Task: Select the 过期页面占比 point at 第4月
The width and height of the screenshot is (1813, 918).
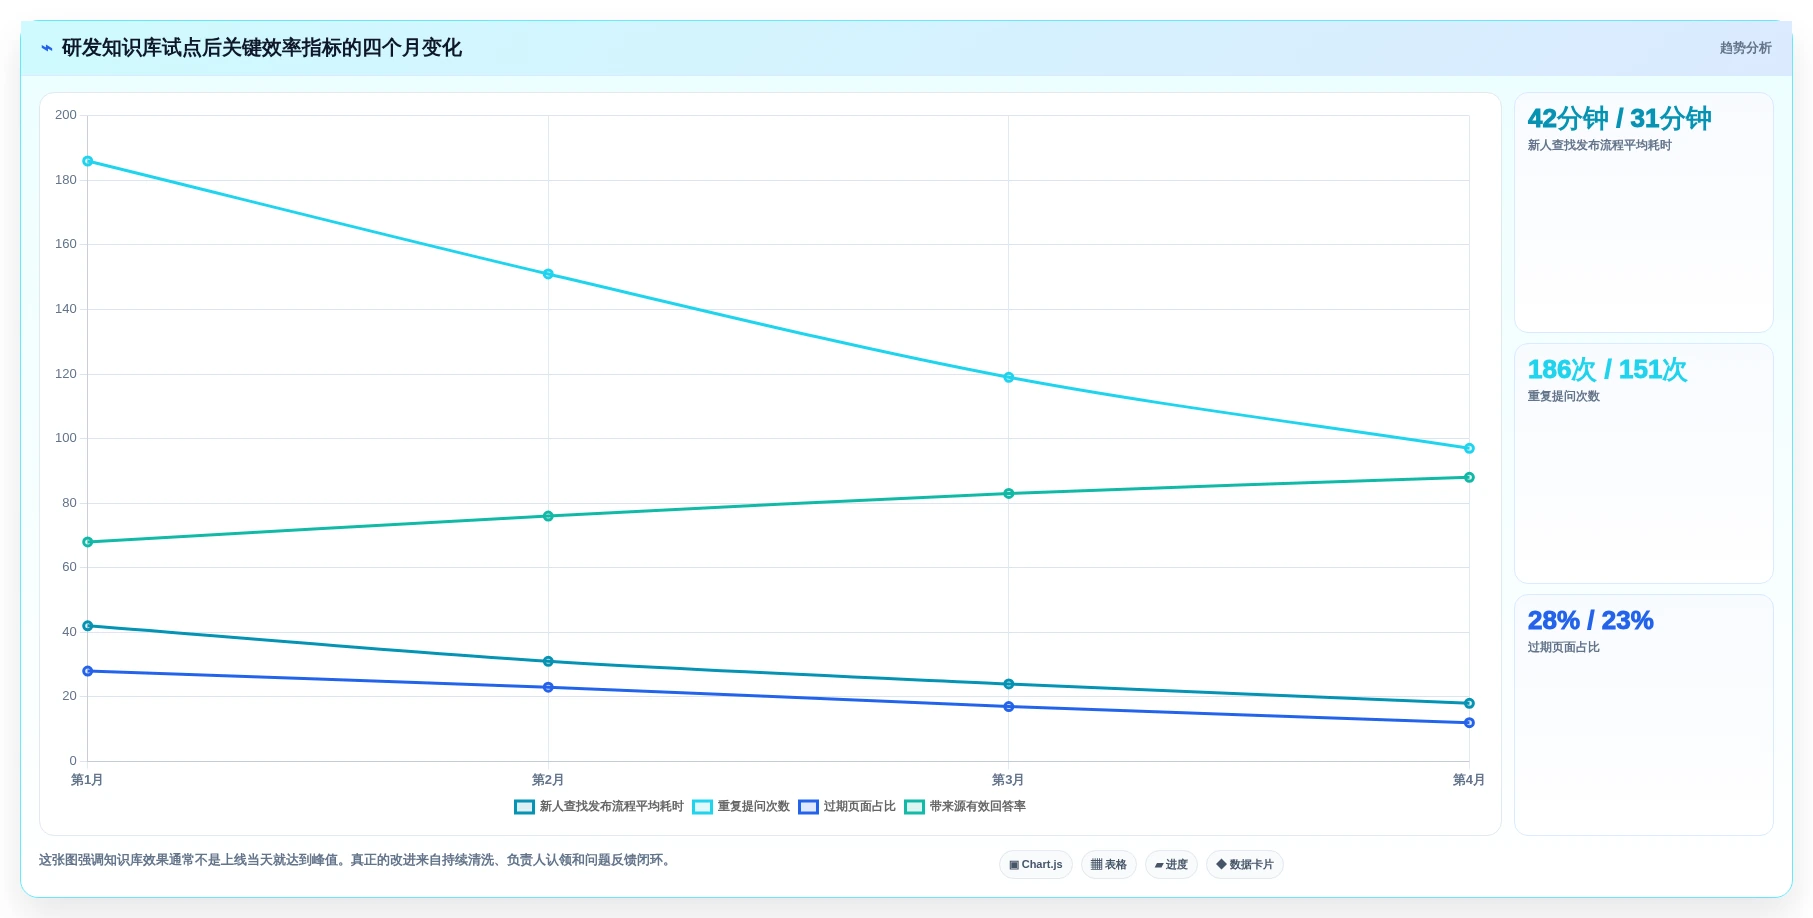Action: [x=1469, y=722]
